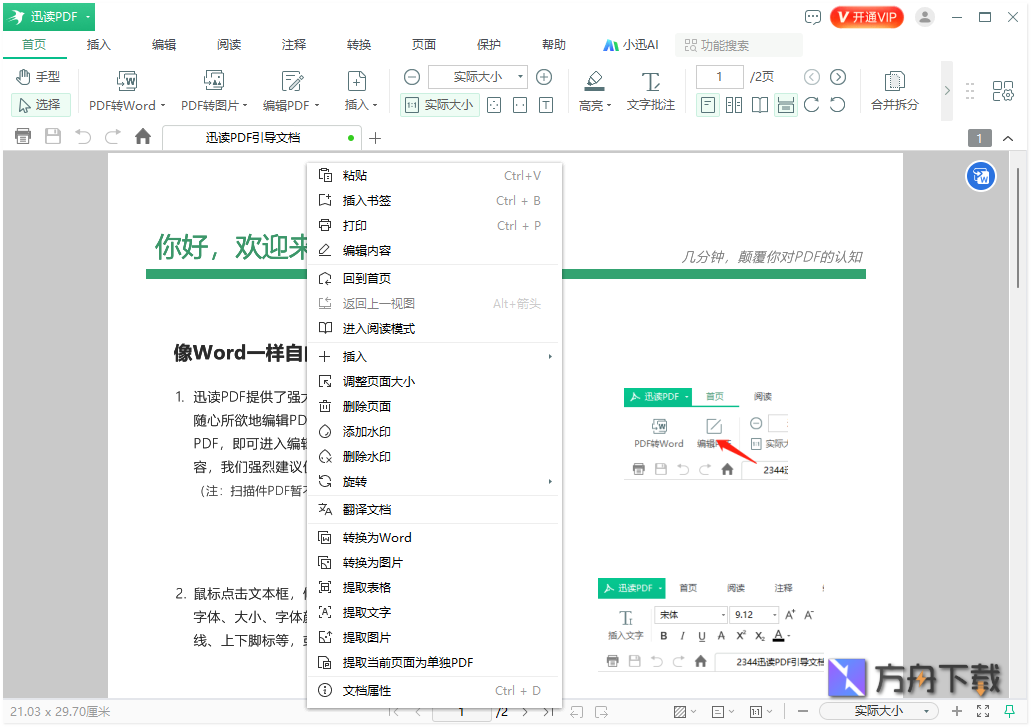Viewport: 1031px width, 727px height.
Task: Go to previous page with left arrow circle
Action: pos(812,77)
